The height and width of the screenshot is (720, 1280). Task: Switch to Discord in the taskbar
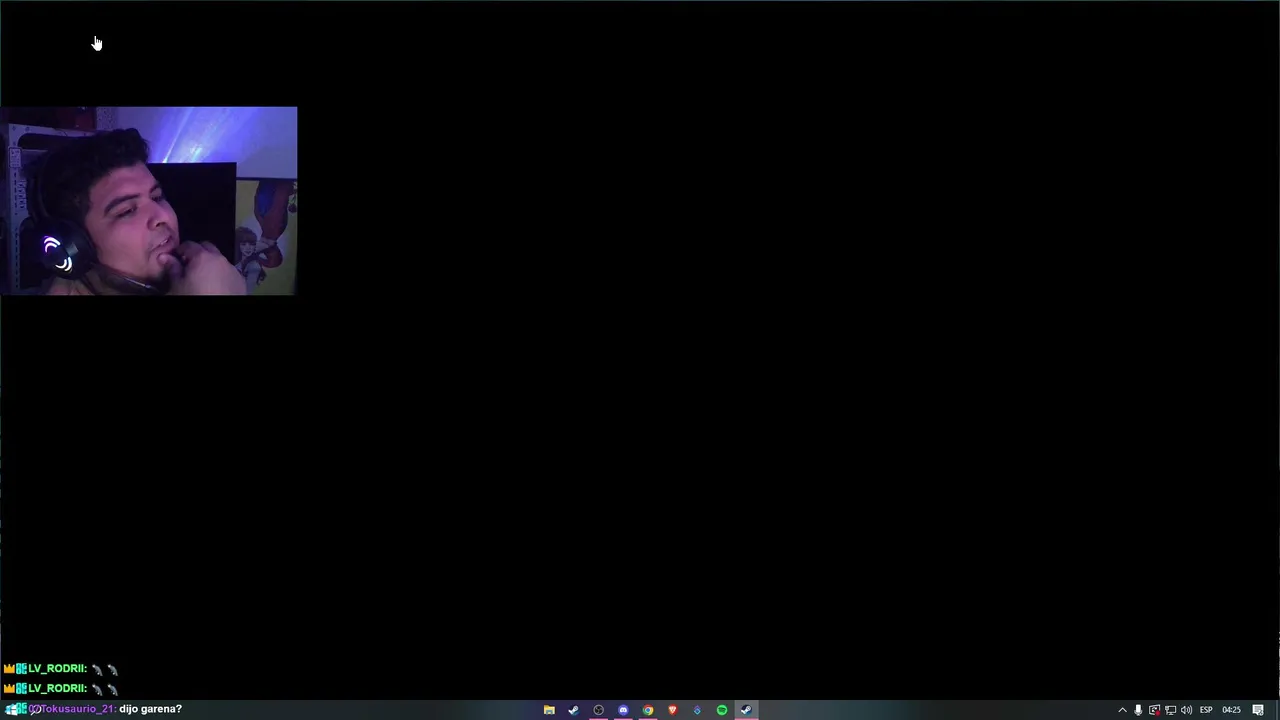(623, 710)
